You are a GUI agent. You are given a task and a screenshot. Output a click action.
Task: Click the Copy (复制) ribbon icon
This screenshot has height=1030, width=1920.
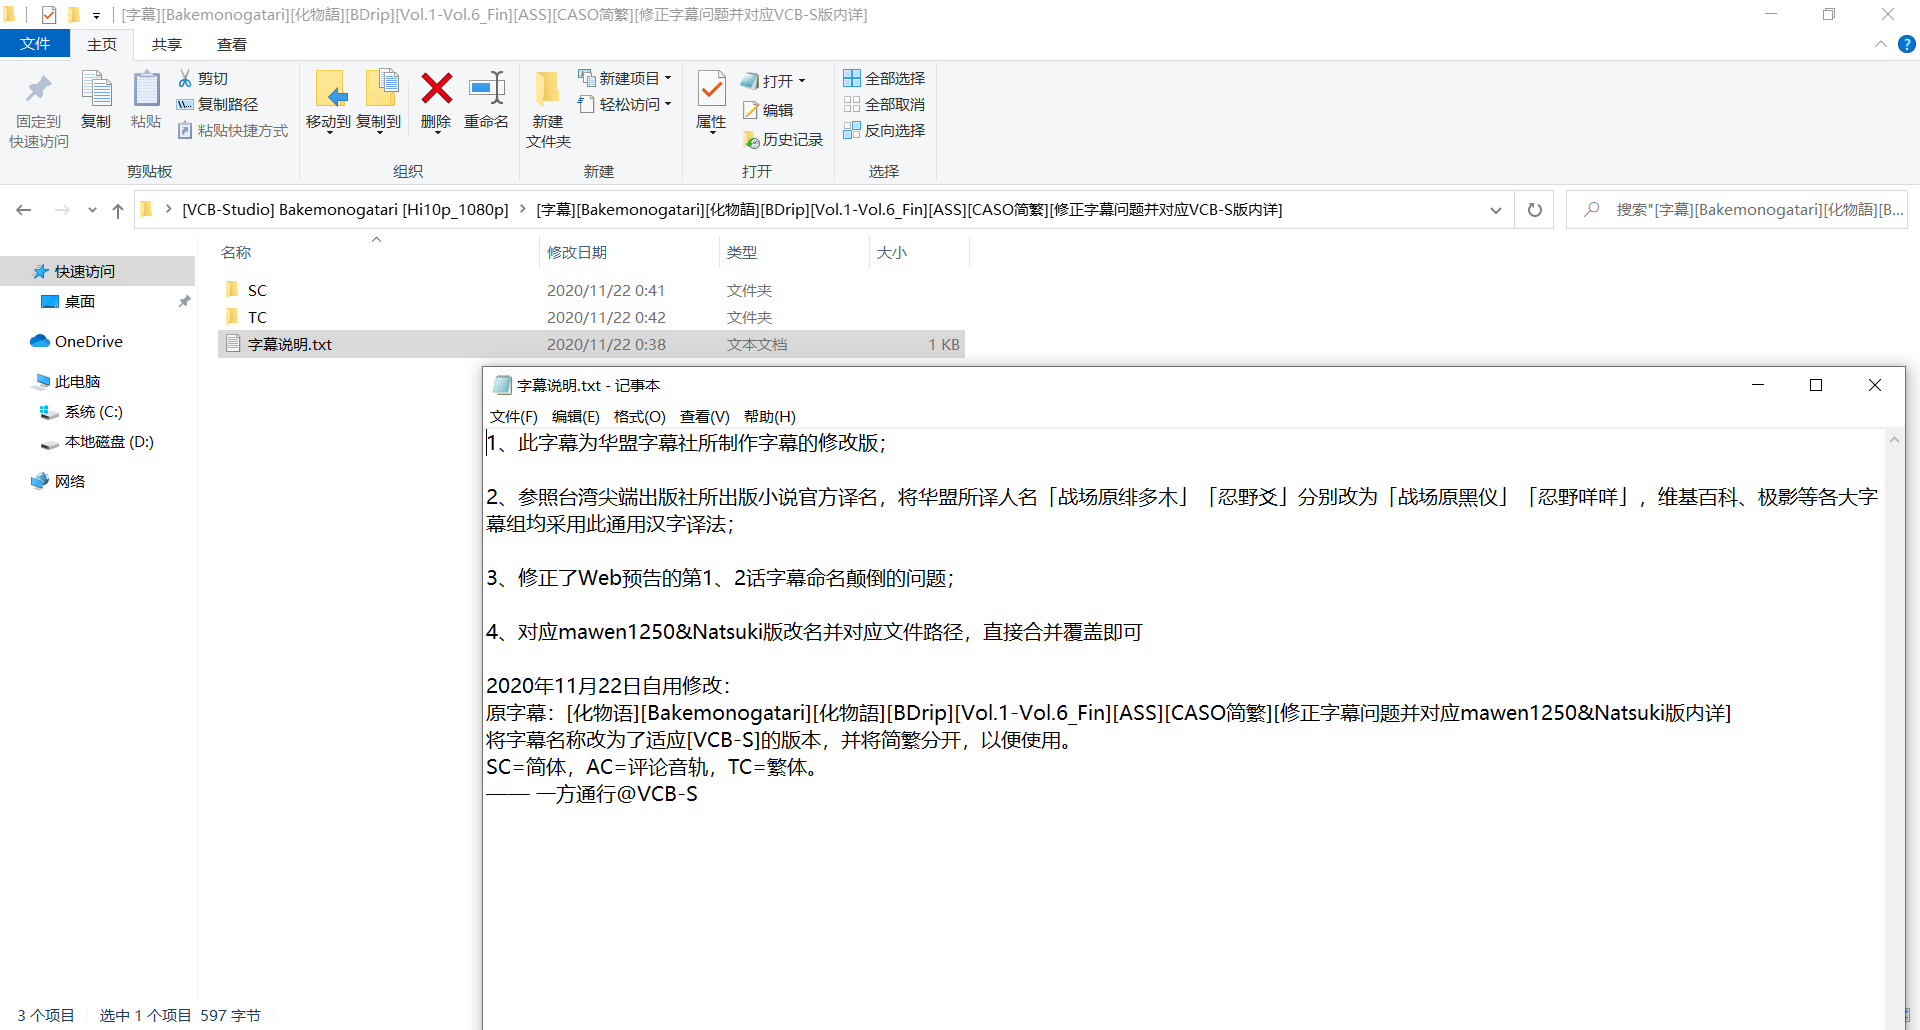pyautogui.click(x=96, y=100)
